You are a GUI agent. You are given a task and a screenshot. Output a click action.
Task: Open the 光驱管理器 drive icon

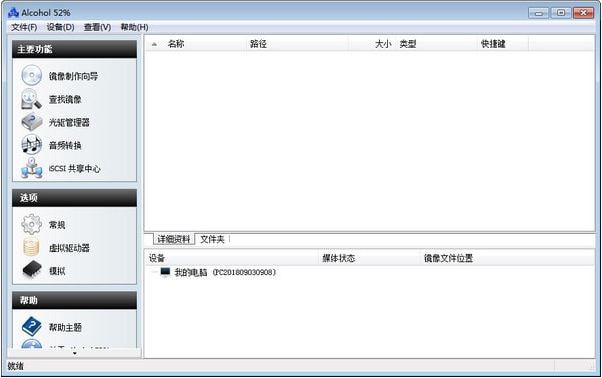coord(31,122)
